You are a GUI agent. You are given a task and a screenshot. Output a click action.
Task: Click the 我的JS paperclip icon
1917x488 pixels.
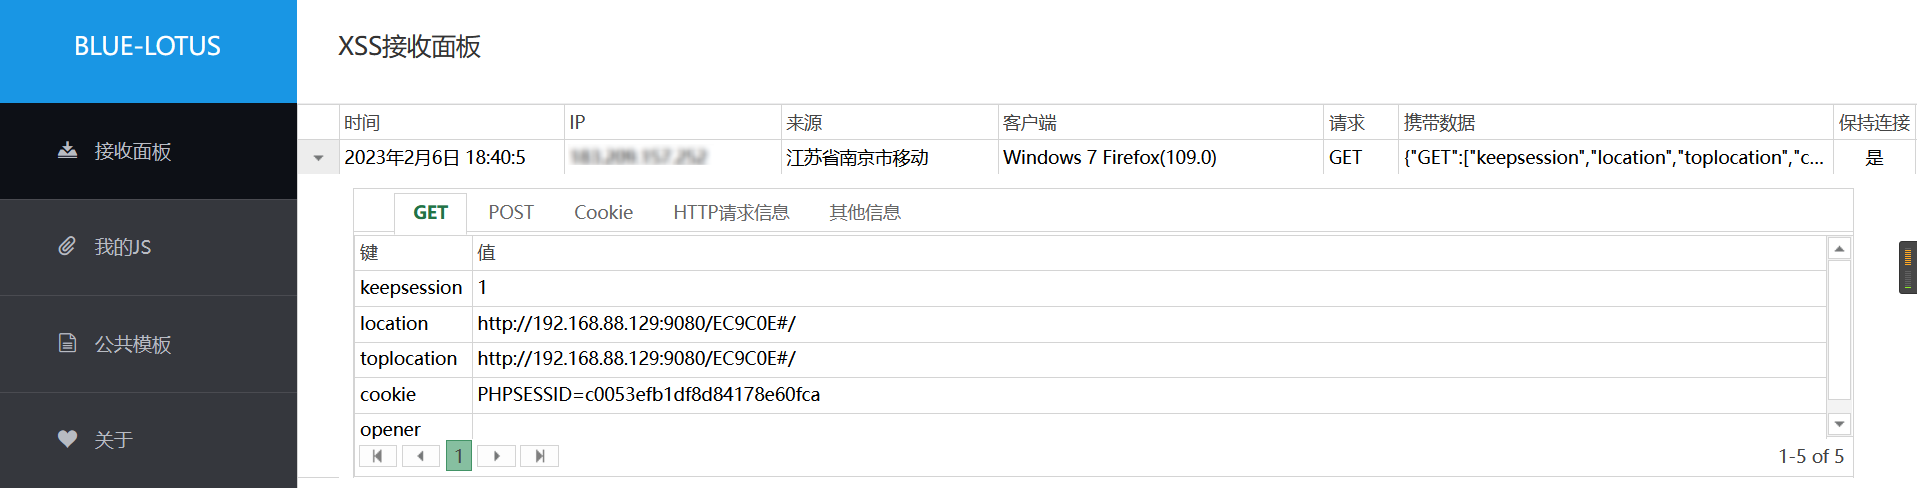tap(67, 246)
